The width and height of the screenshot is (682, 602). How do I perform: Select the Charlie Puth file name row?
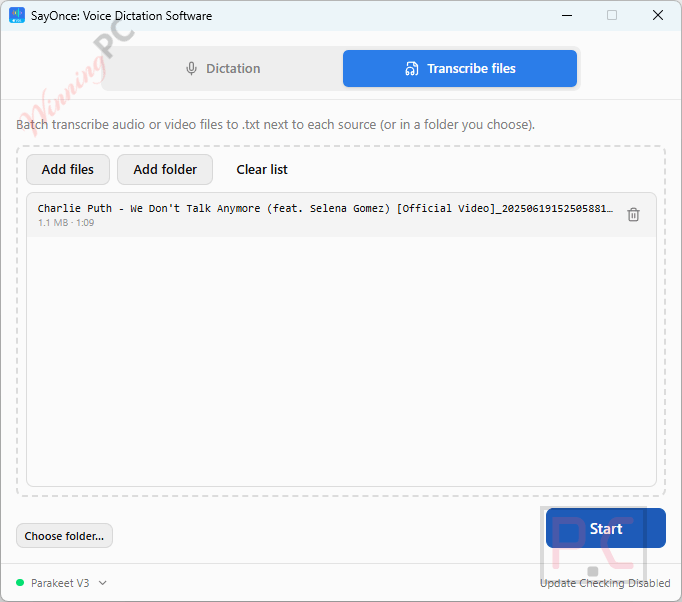341,215
